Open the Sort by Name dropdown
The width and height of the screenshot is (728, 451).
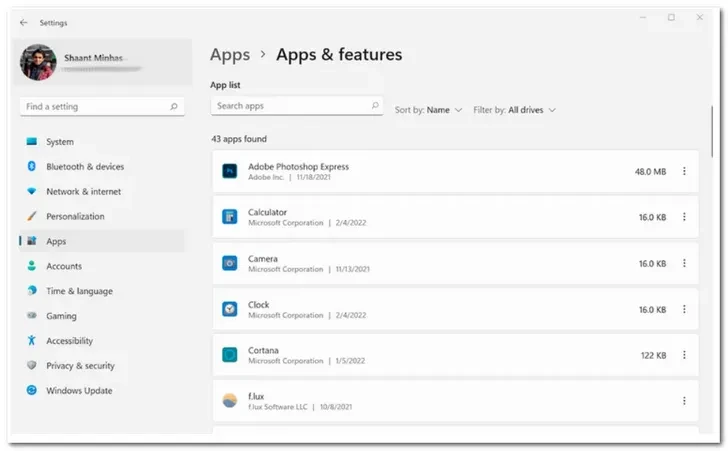[x=428, y=110]
